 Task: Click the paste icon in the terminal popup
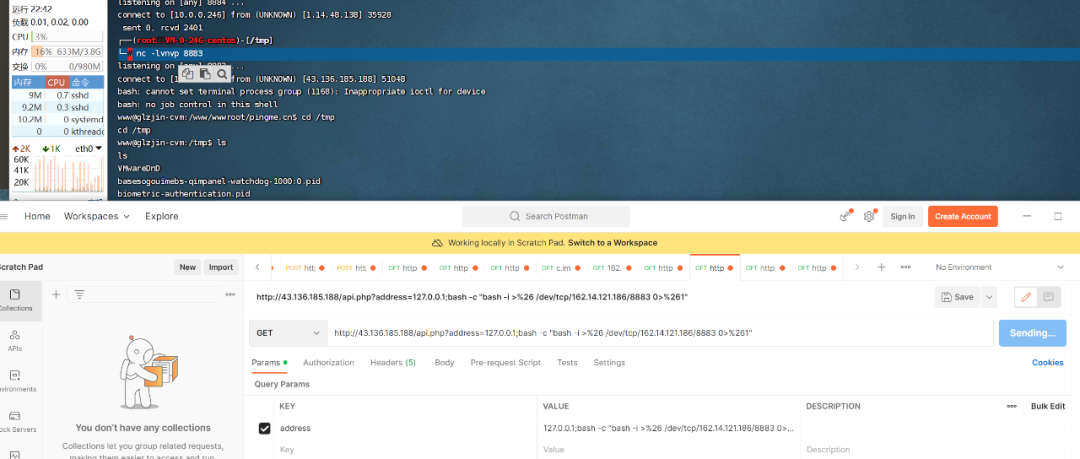205,74
